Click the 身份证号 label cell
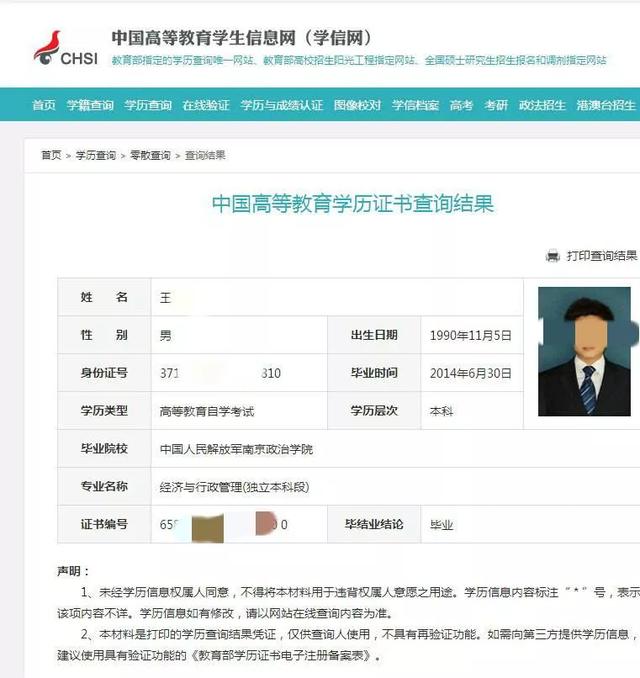This screenshot has width=640, height=678. tap(104, 373)
